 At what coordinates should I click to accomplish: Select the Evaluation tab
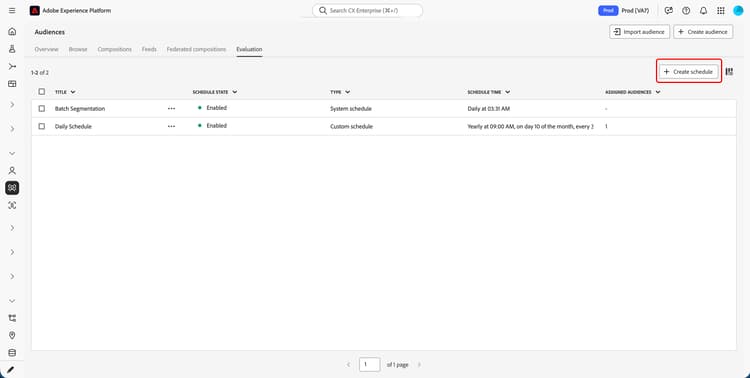point(249,49)
